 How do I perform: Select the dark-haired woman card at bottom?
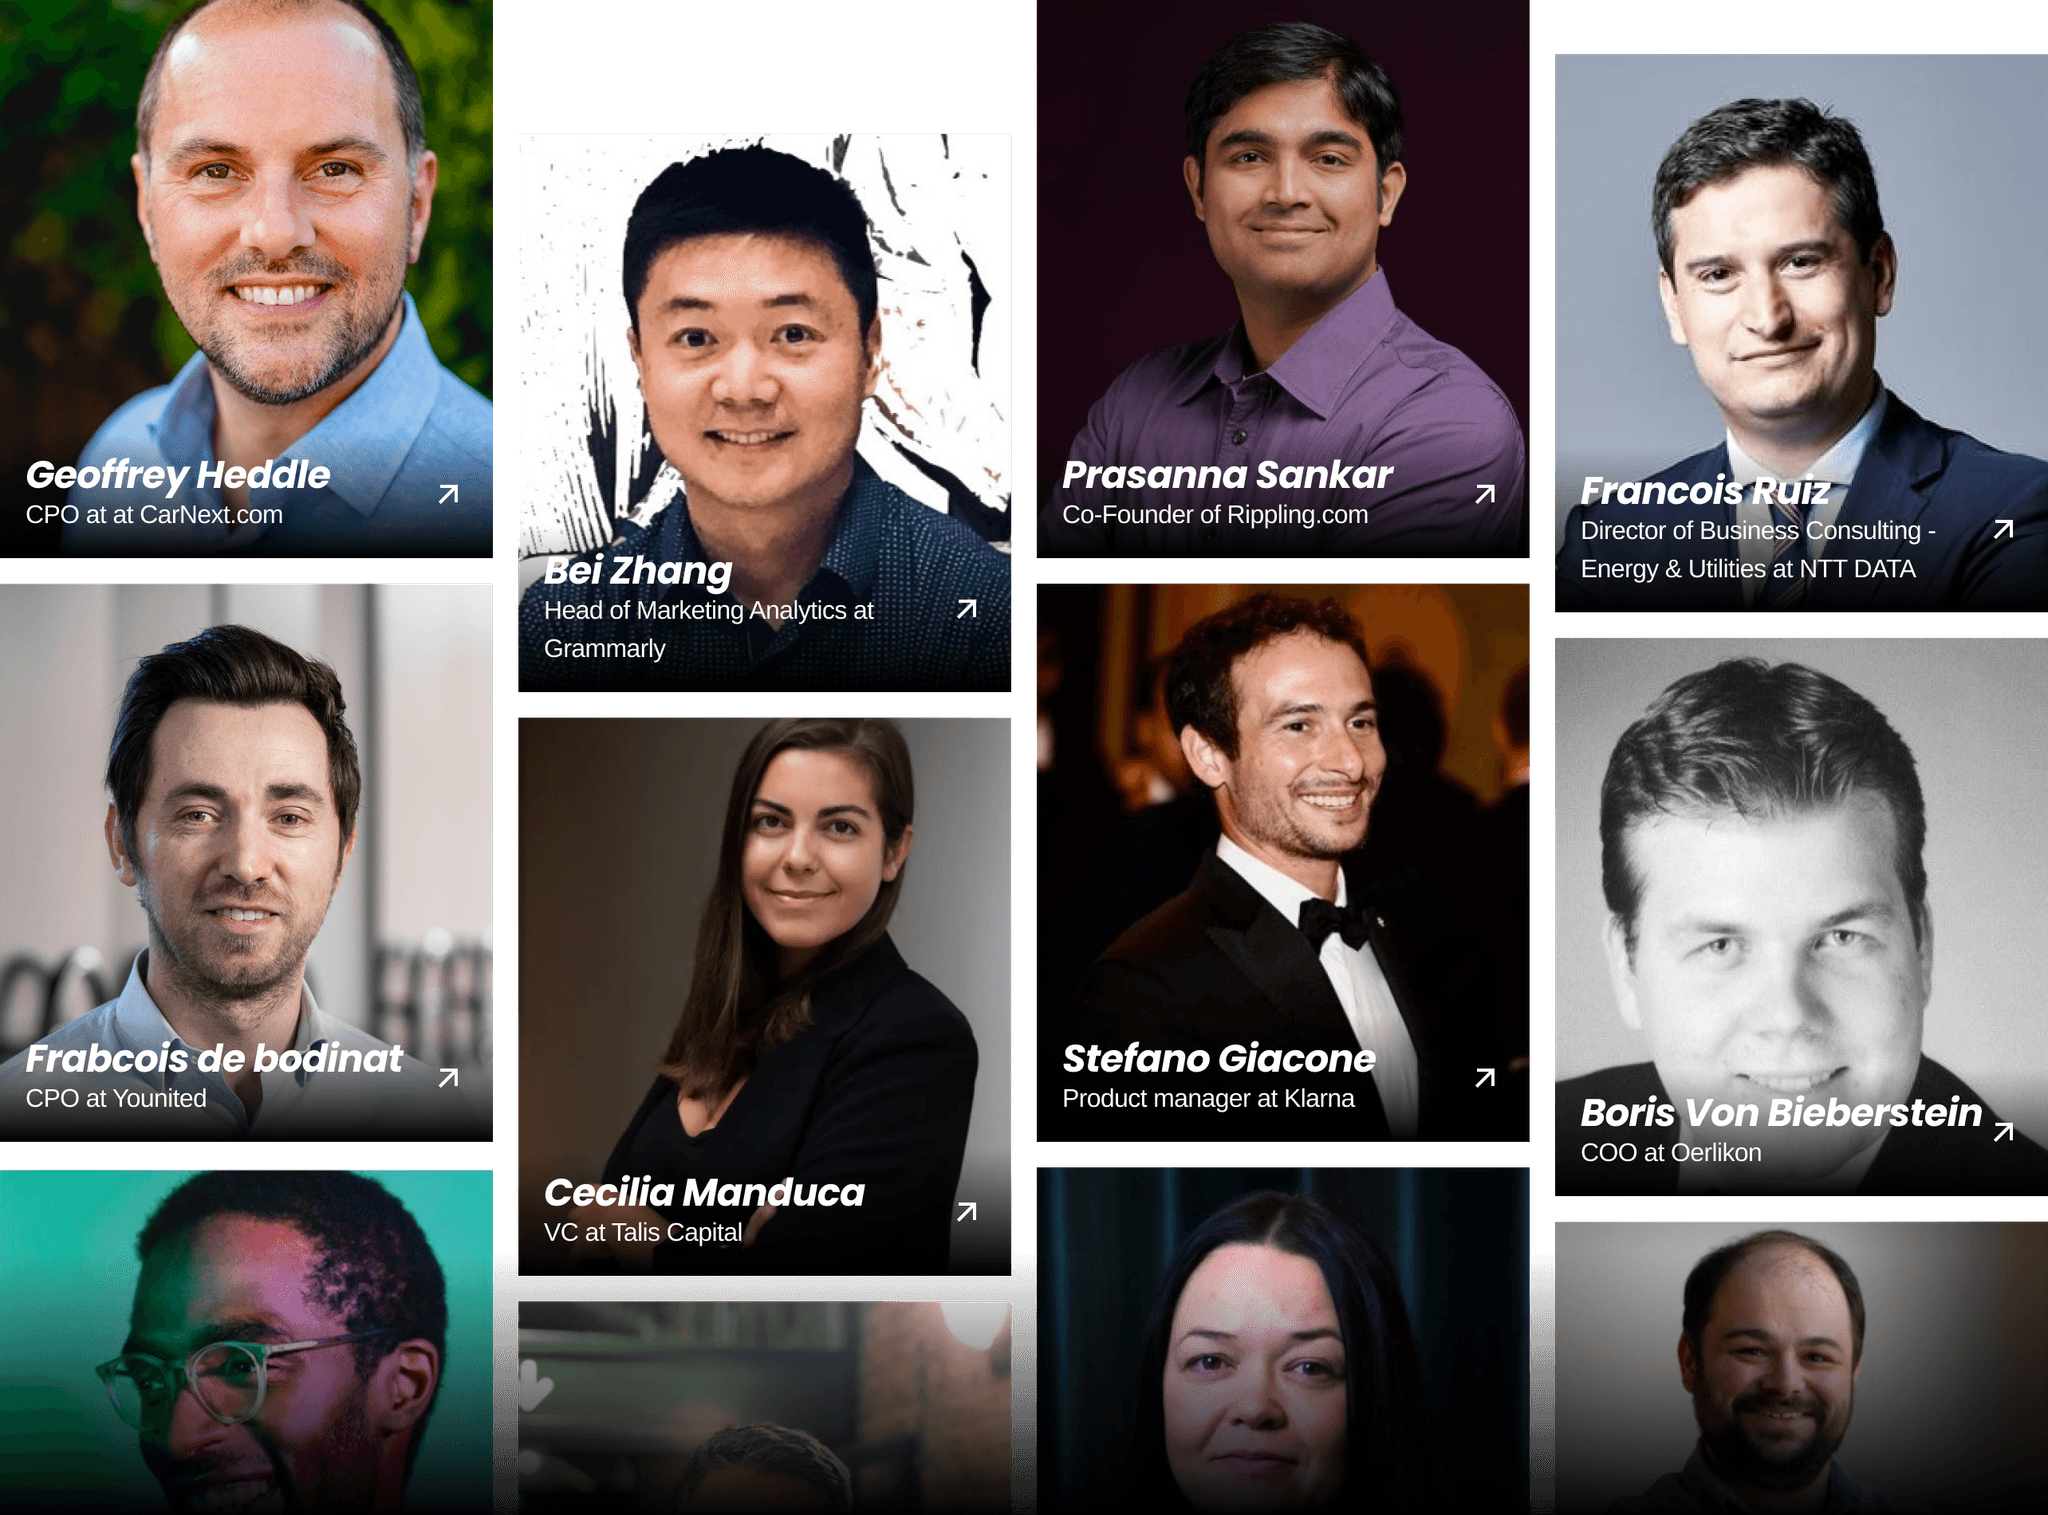[x=1283, y=1341]
